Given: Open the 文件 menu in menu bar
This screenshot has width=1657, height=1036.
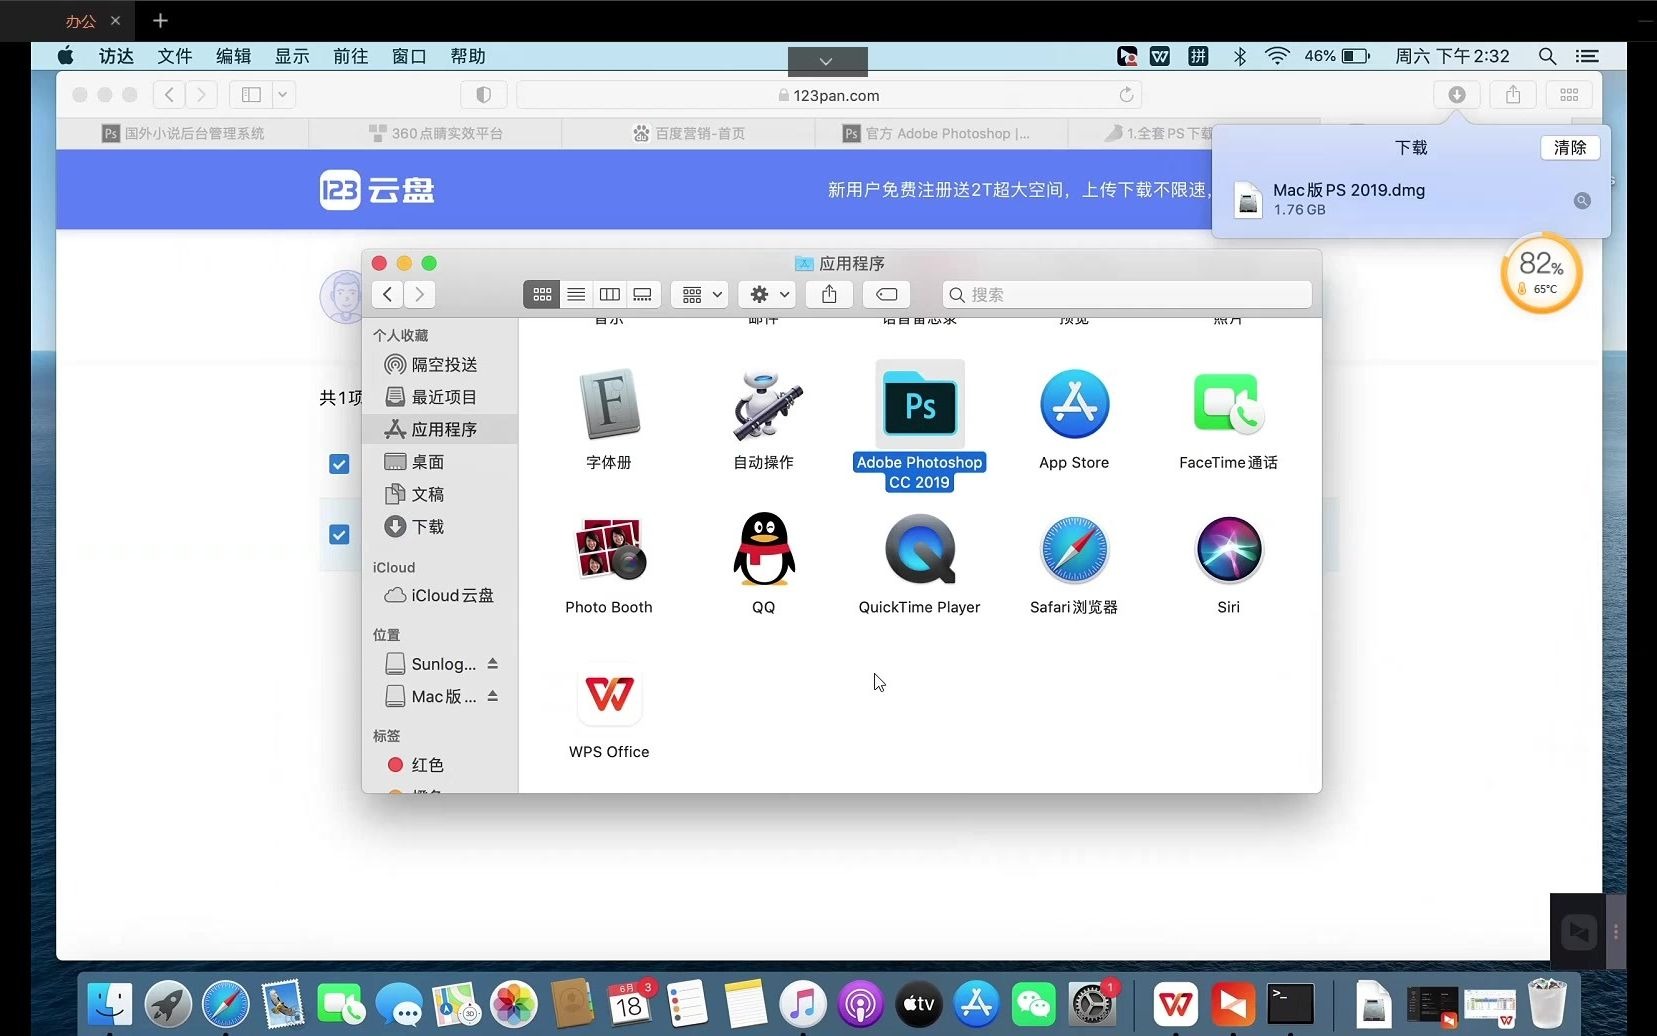Looking at the screenshot, I should coord(175,56).
